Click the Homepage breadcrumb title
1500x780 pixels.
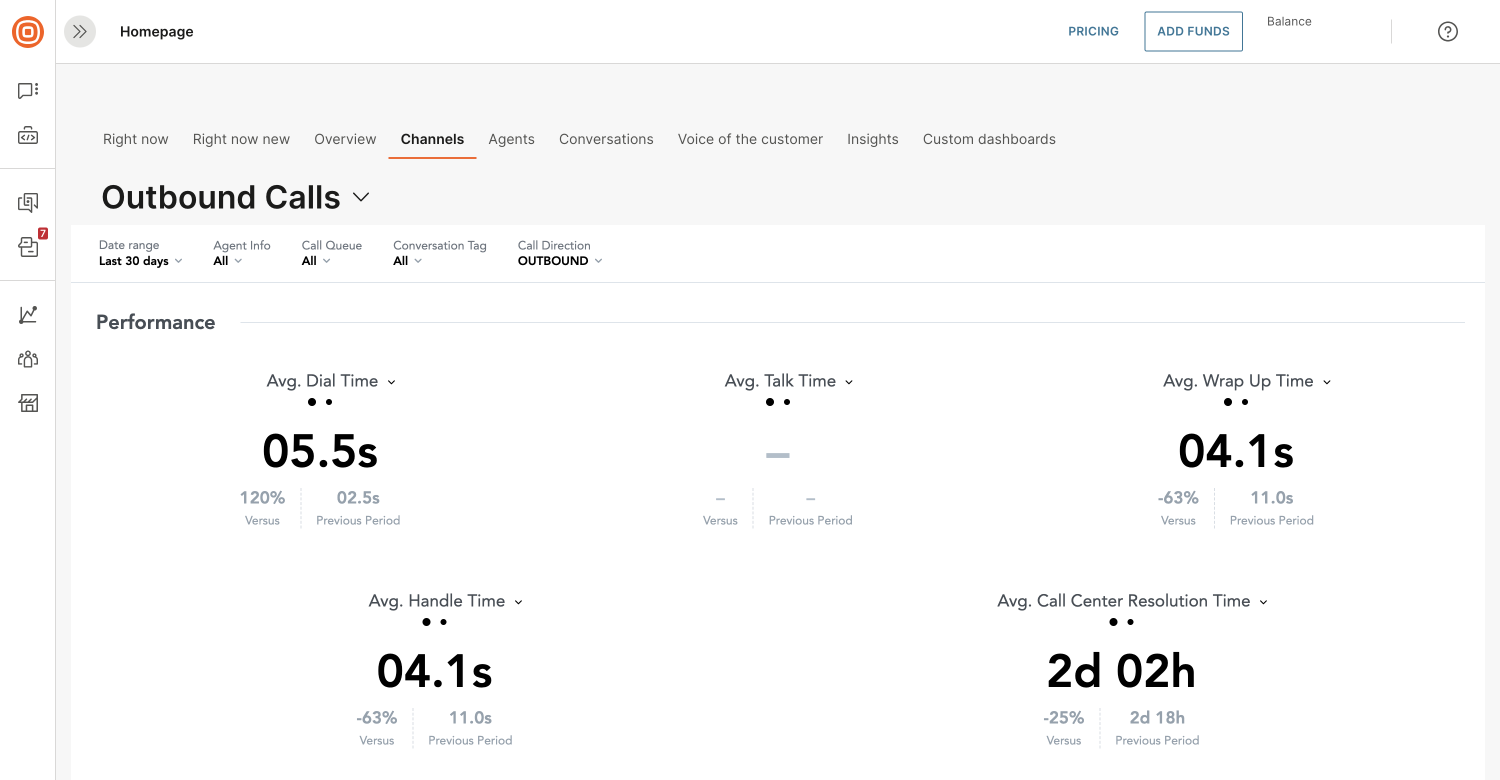[x=157, y=32]
